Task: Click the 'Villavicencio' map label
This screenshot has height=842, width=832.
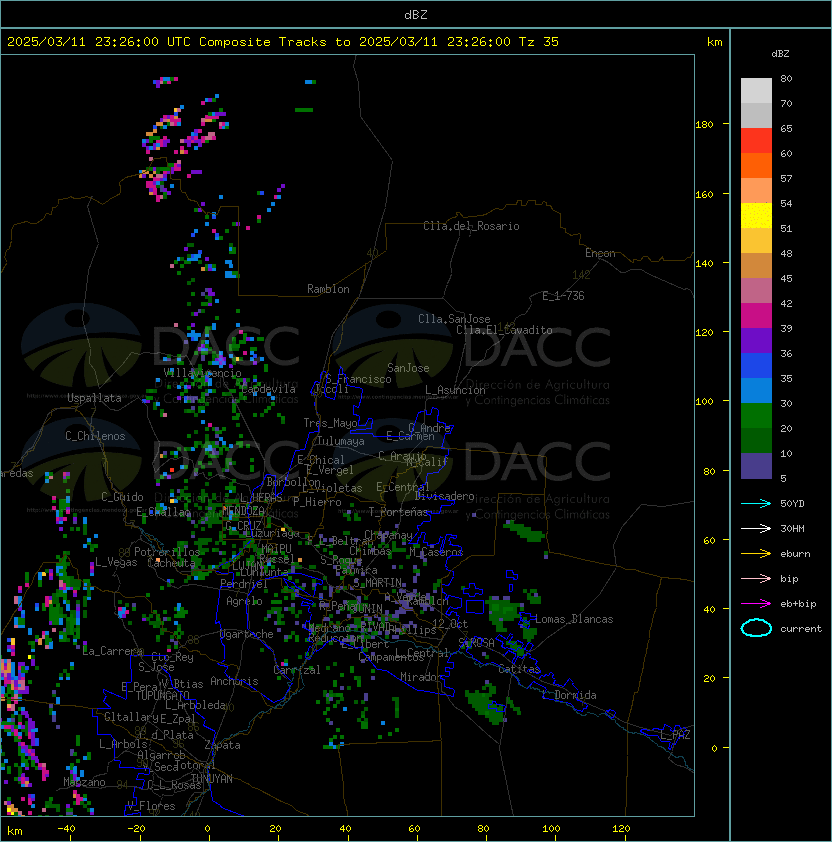Action: pos(202,373)
